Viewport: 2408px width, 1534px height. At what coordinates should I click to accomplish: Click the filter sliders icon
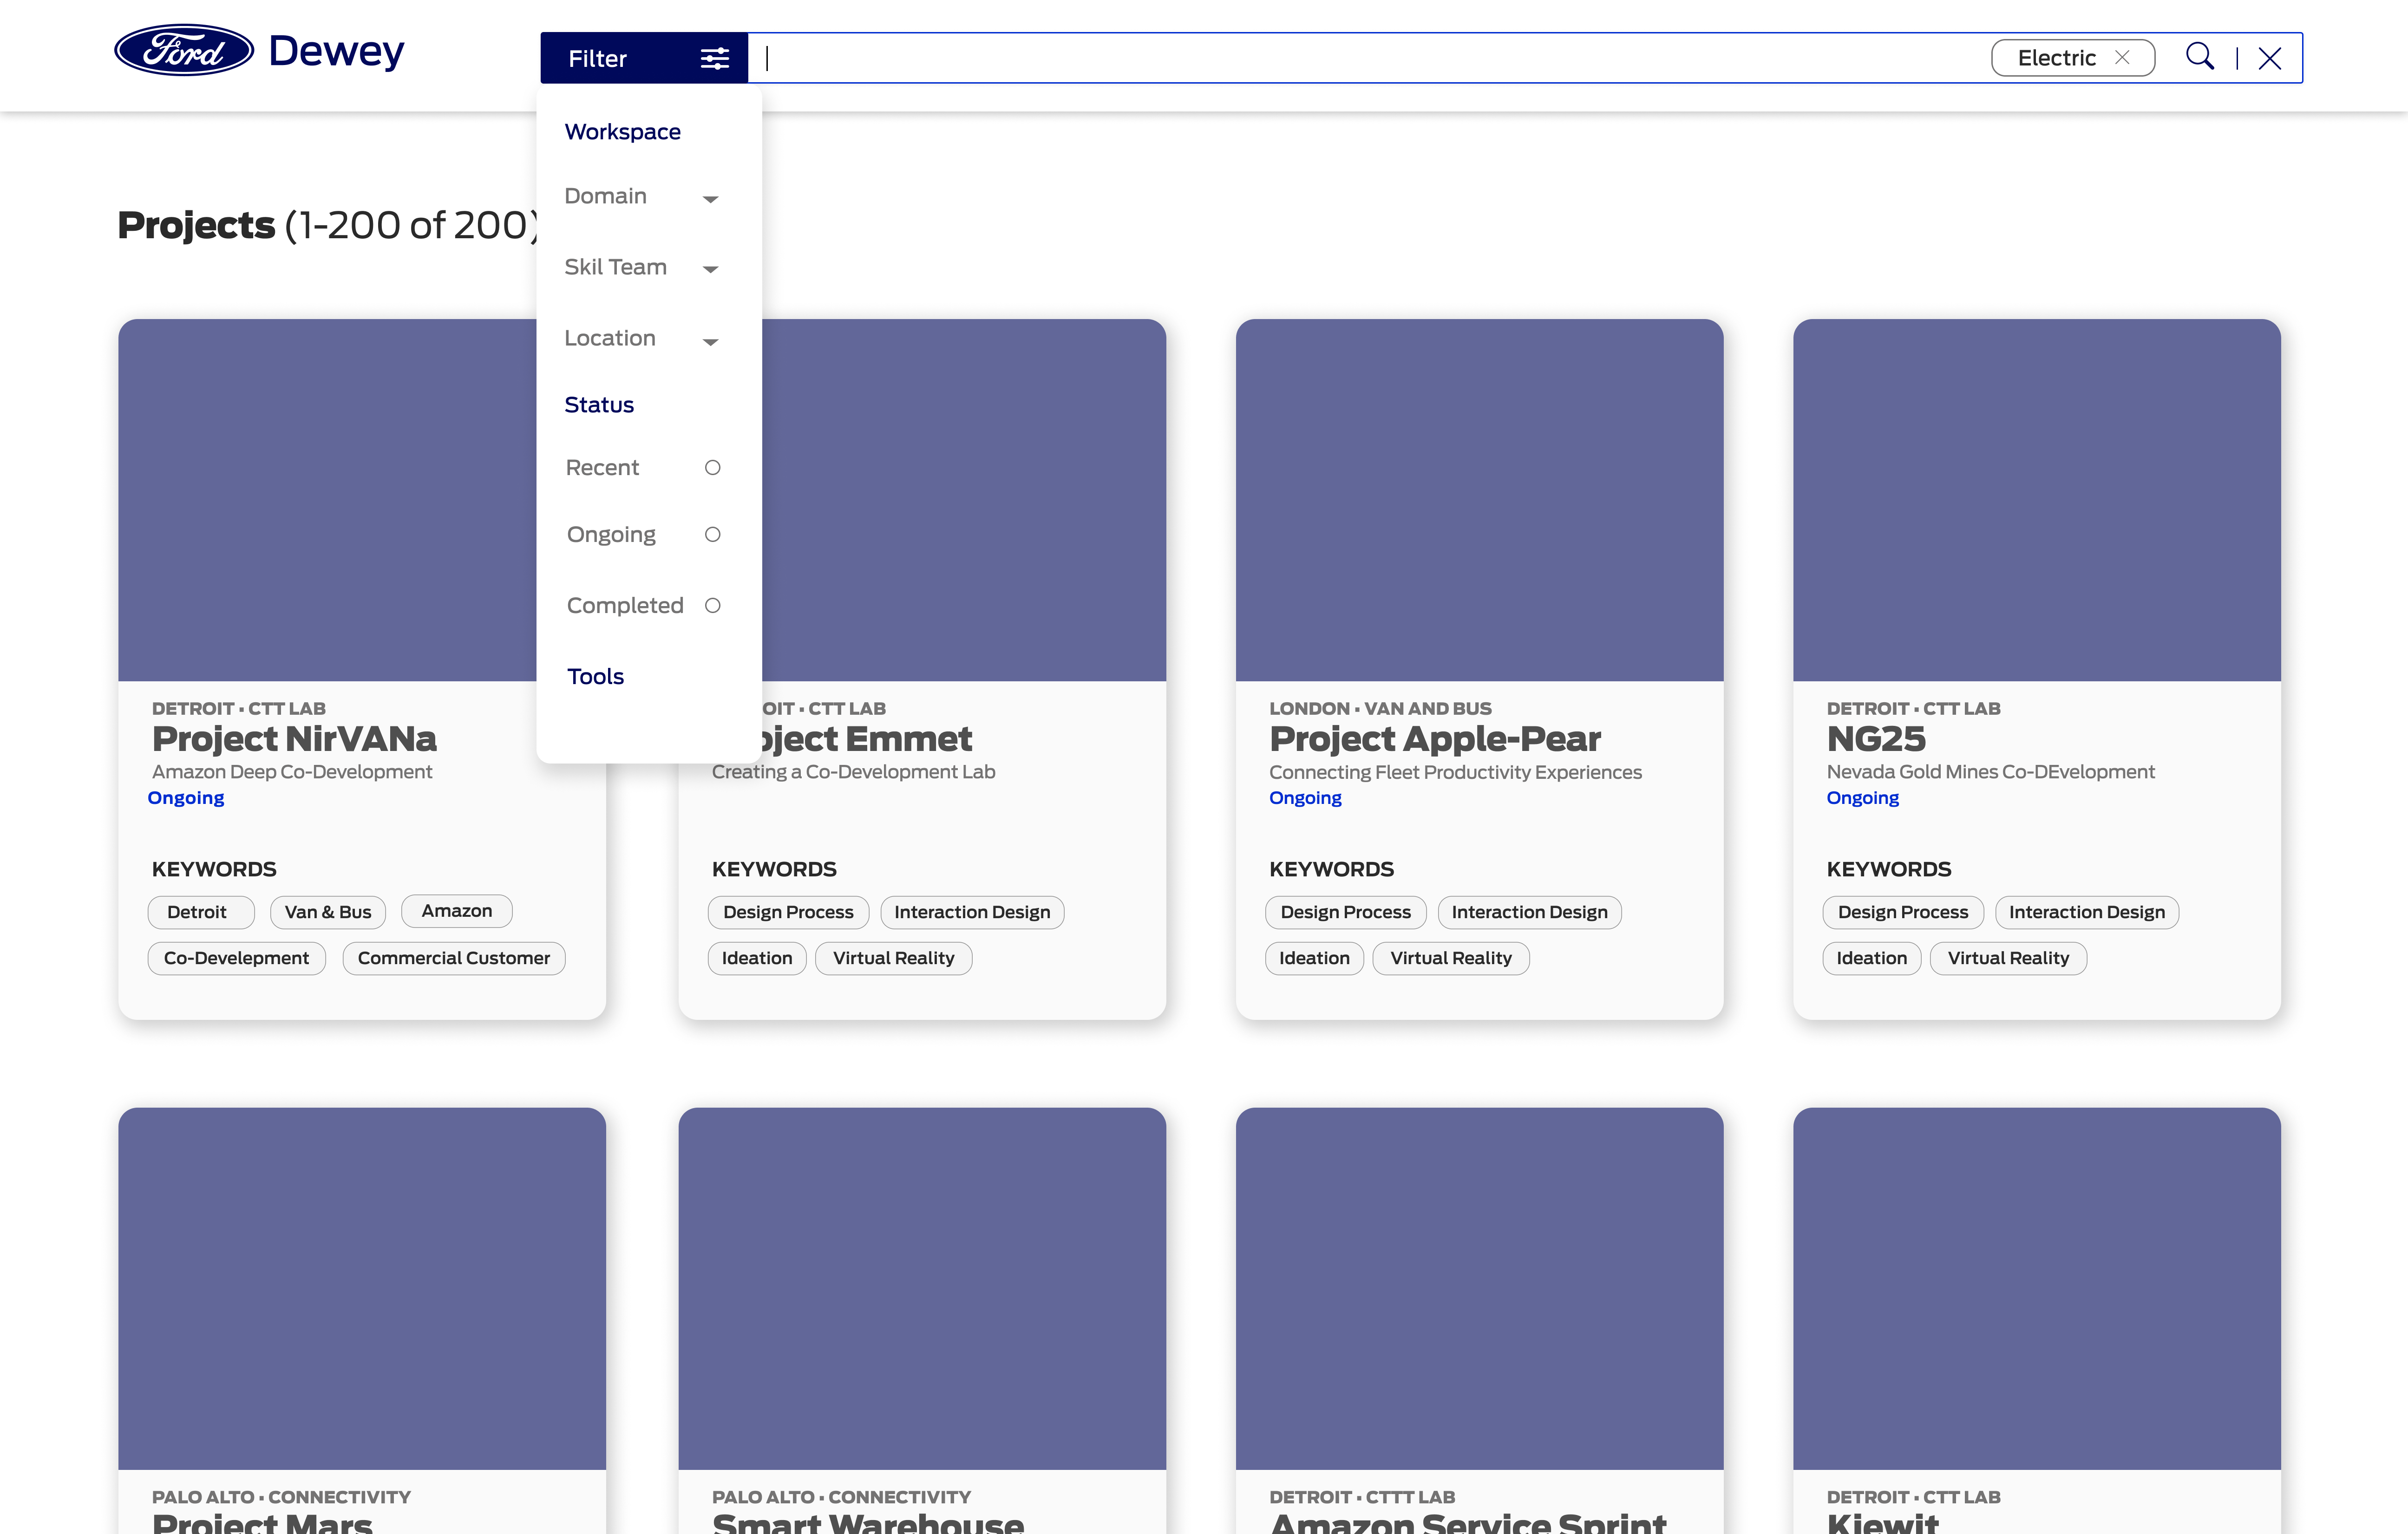(715, 59)
